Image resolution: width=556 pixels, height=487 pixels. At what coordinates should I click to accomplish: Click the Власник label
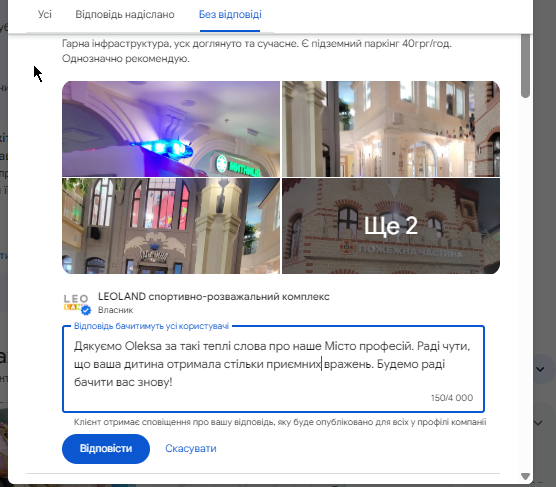116,310
